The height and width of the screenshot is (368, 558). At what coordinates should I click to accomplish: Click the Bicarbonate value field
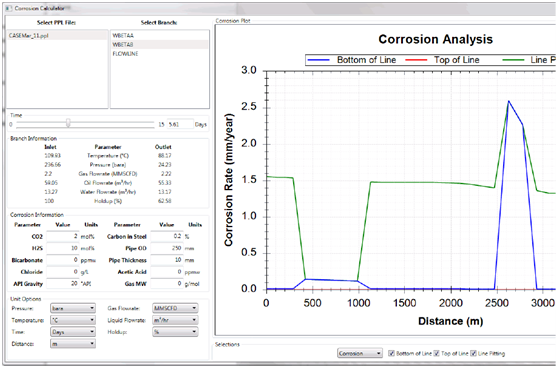point(63,260)
